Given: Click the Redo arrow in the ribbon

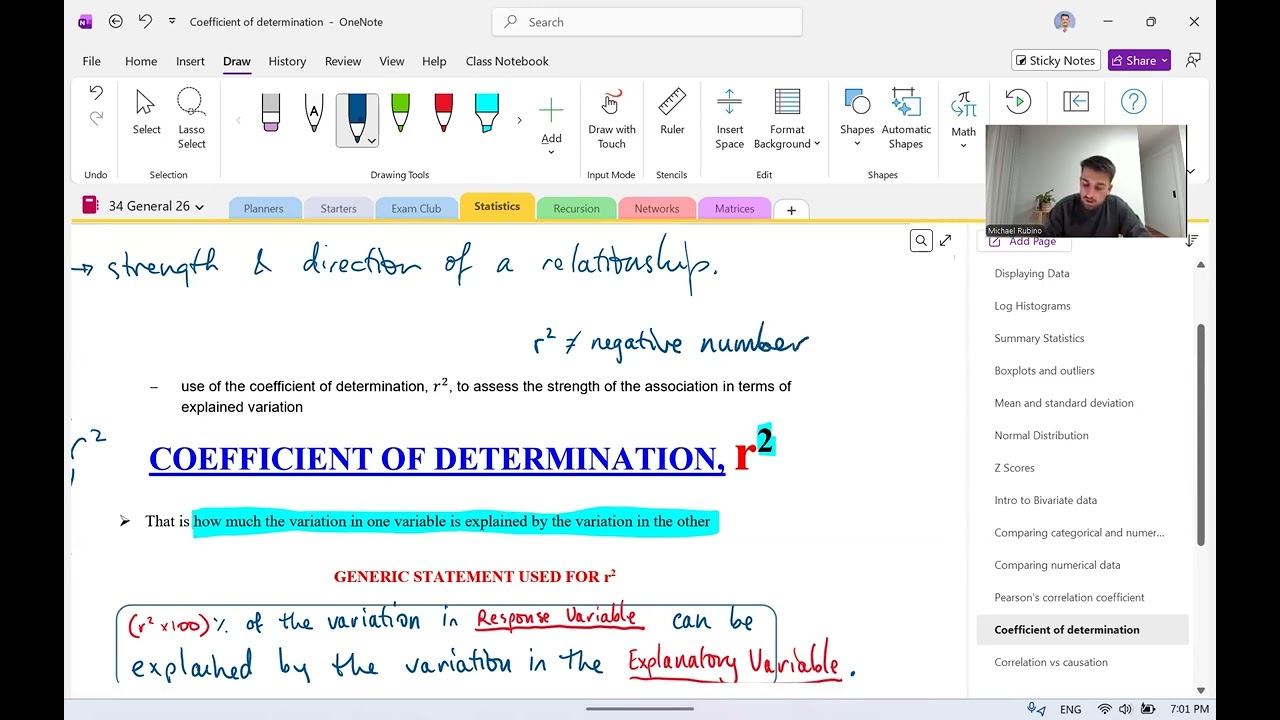Looking at the screenshot, I should [x=96, y=118].
